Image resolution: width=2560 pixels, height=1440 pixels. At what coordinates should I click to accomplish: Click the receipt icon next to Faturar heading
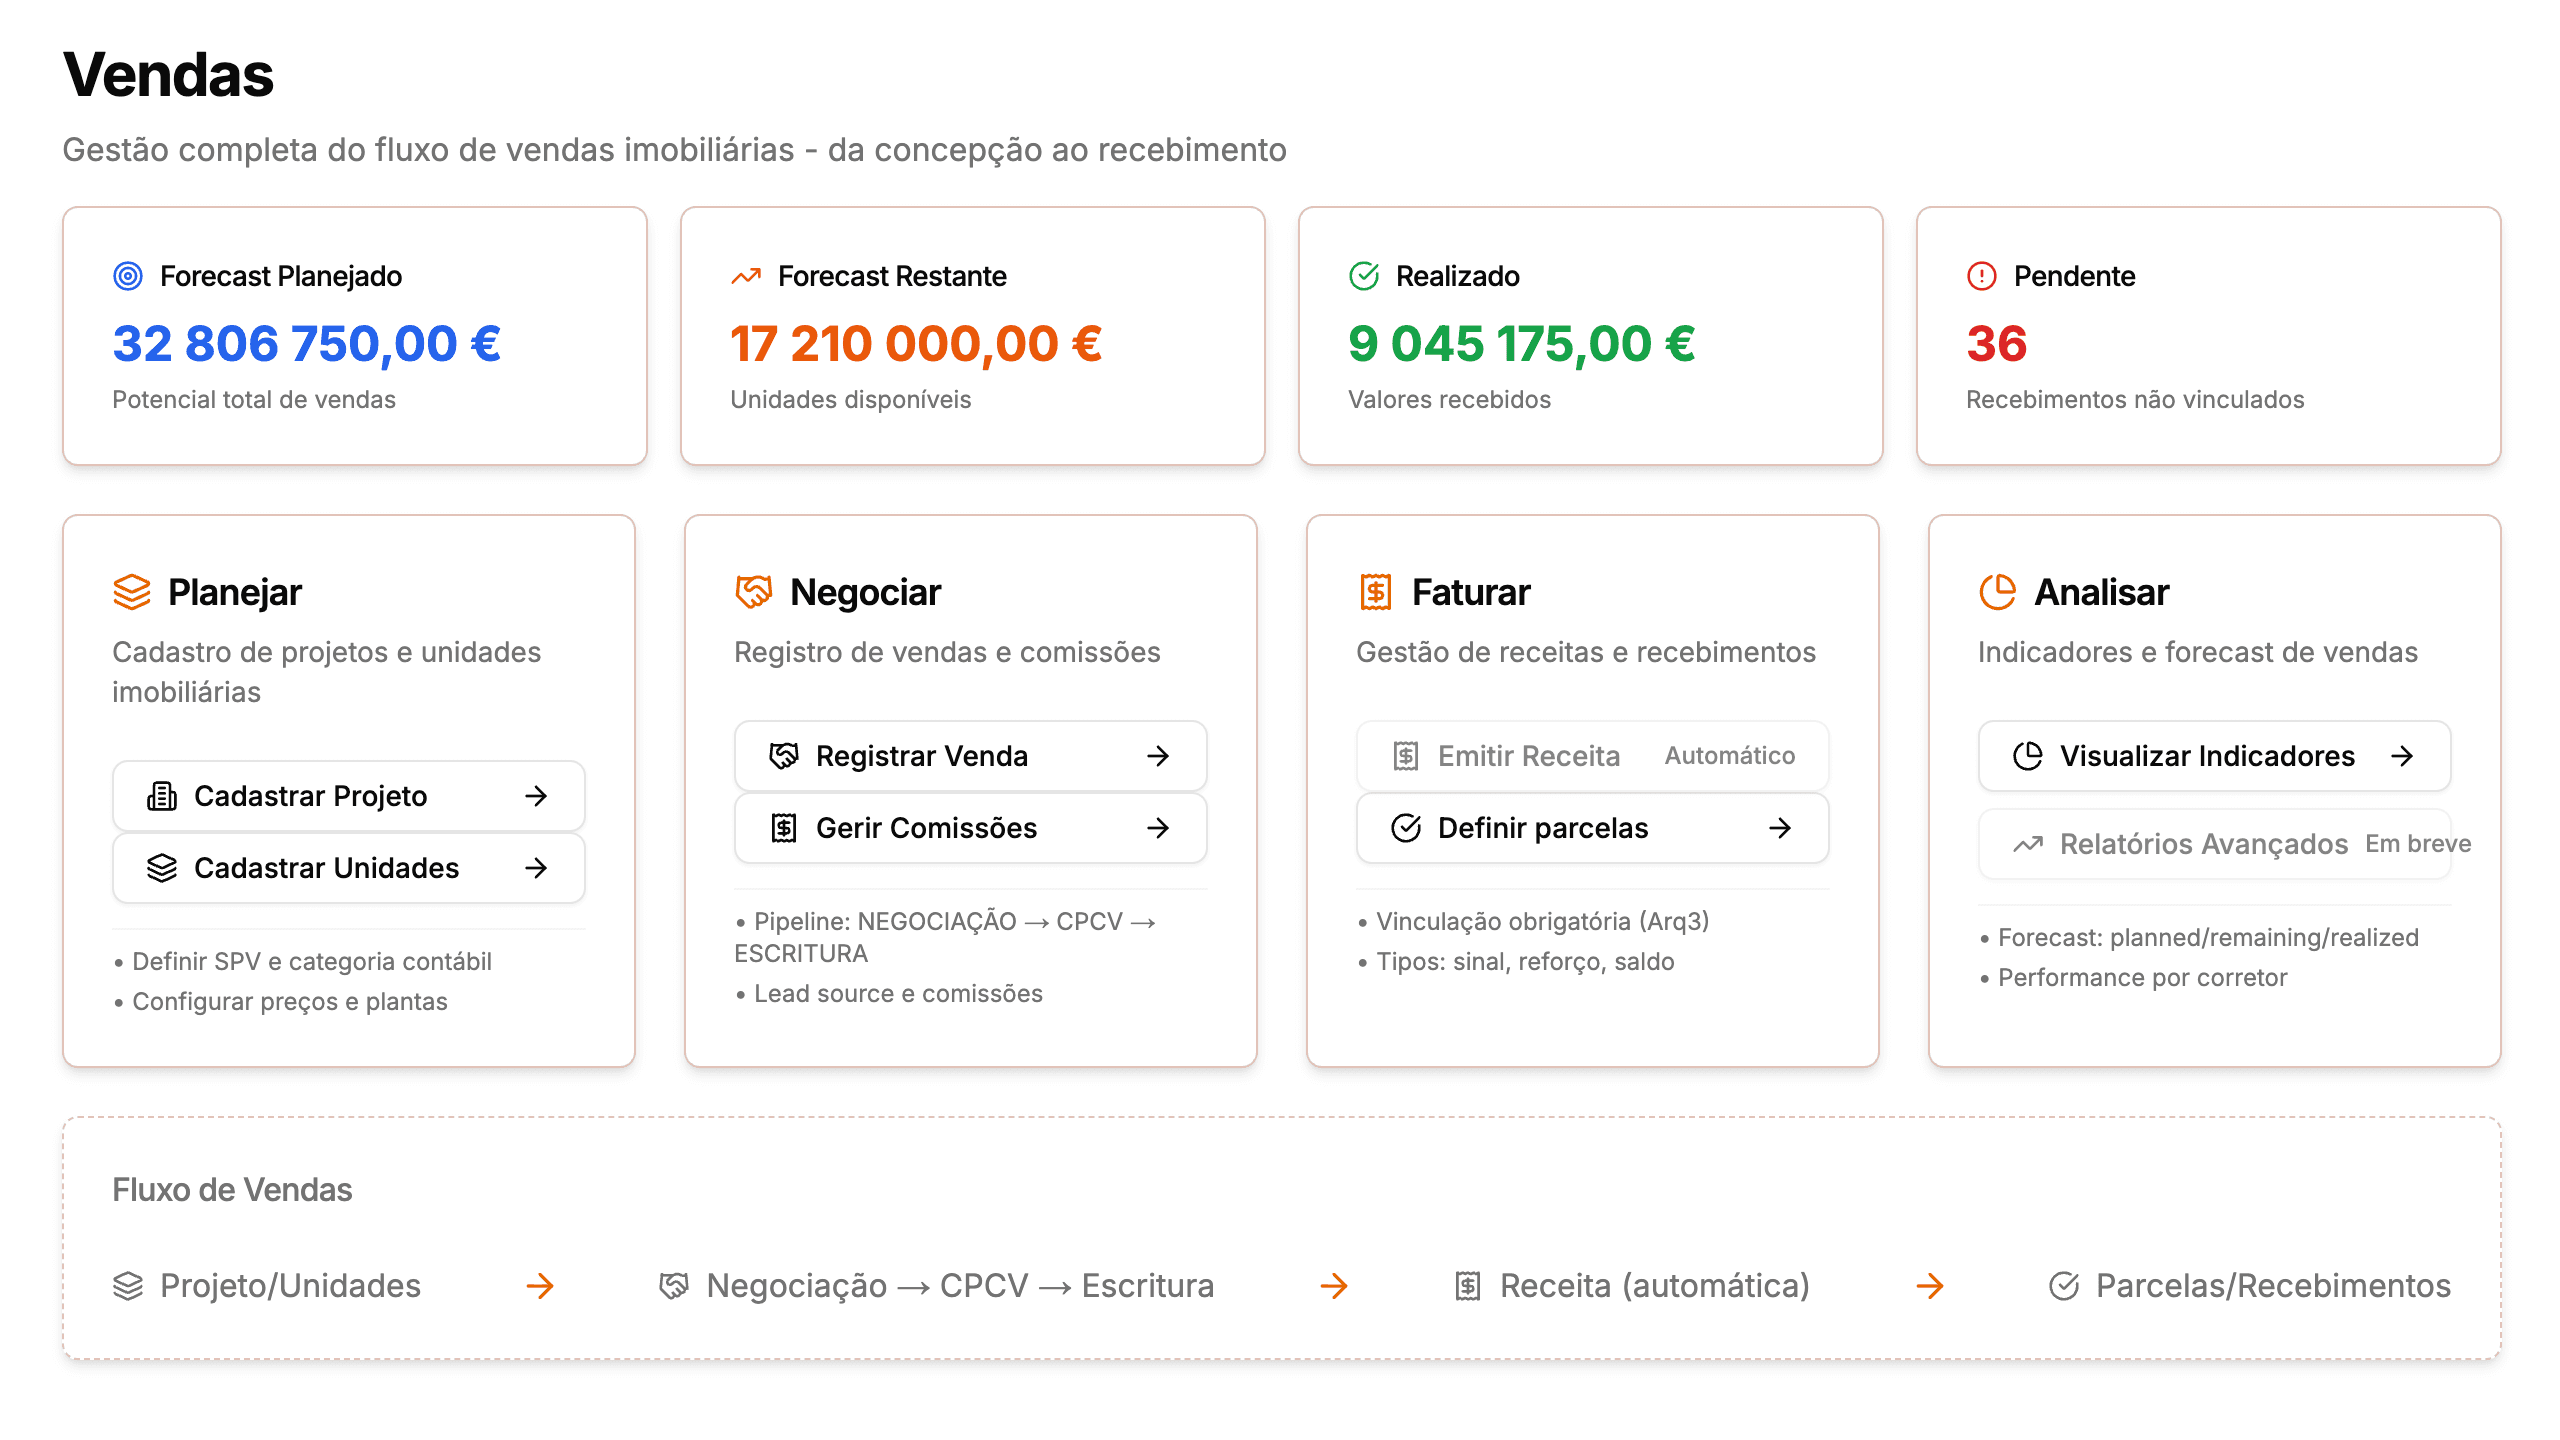pos(1376,592)
